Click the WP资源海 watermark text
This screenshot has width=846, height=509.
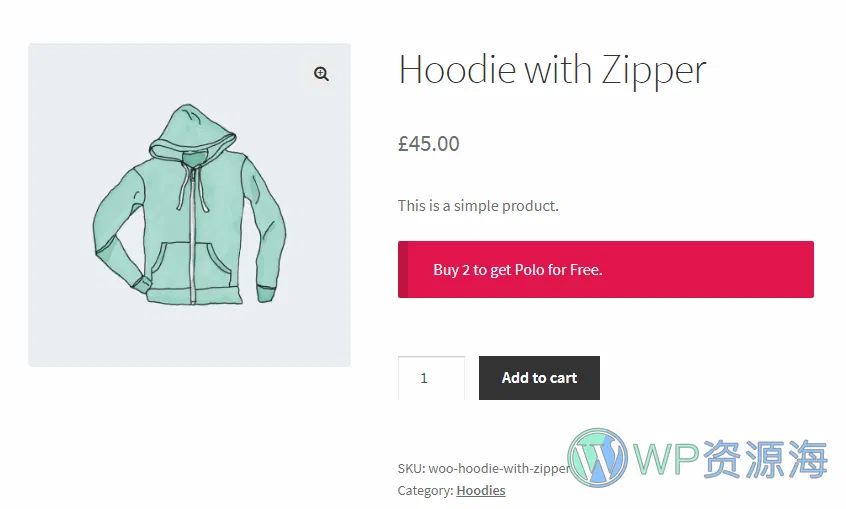731,459
